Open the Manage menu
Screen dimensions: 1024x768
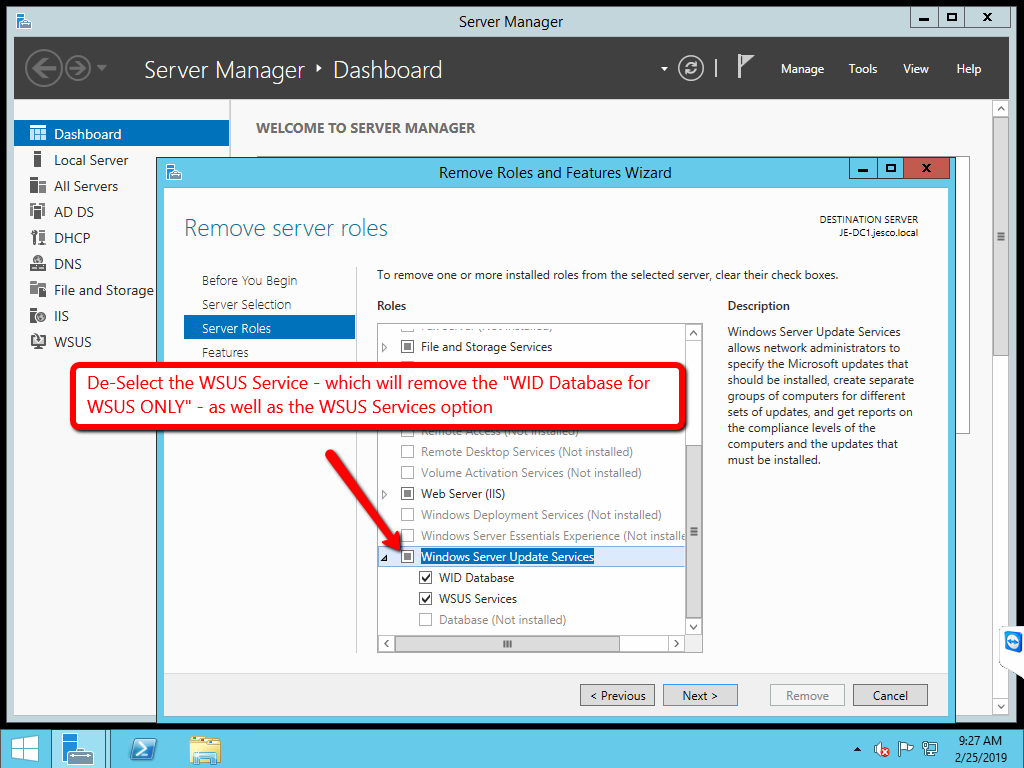point(802,69)
